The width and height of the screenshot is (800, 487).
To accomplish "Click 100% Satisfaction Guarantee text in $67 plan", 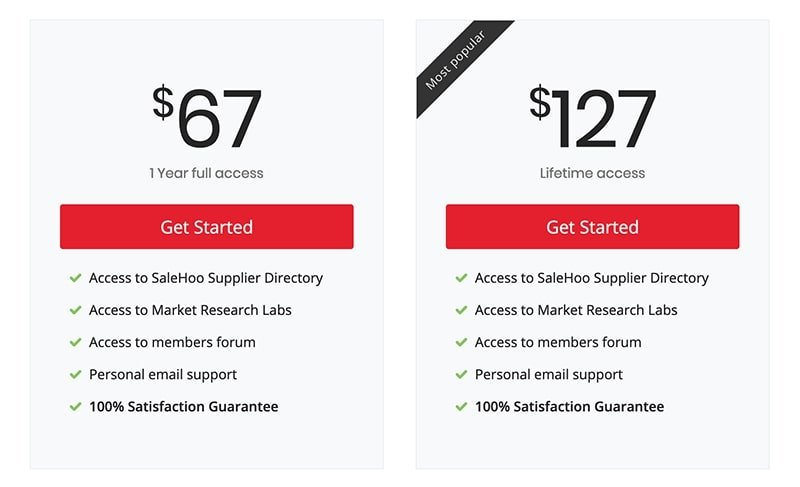I will click(184, 407).
